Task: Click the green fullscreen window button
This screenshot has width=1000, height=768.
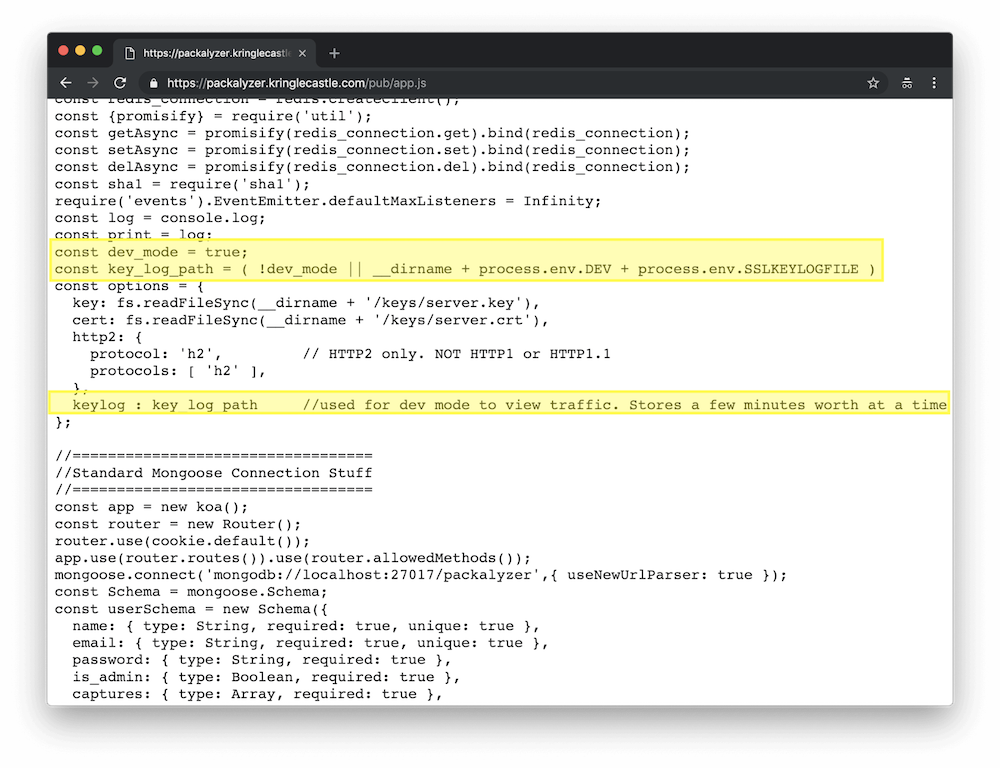Action: [98, 50]
